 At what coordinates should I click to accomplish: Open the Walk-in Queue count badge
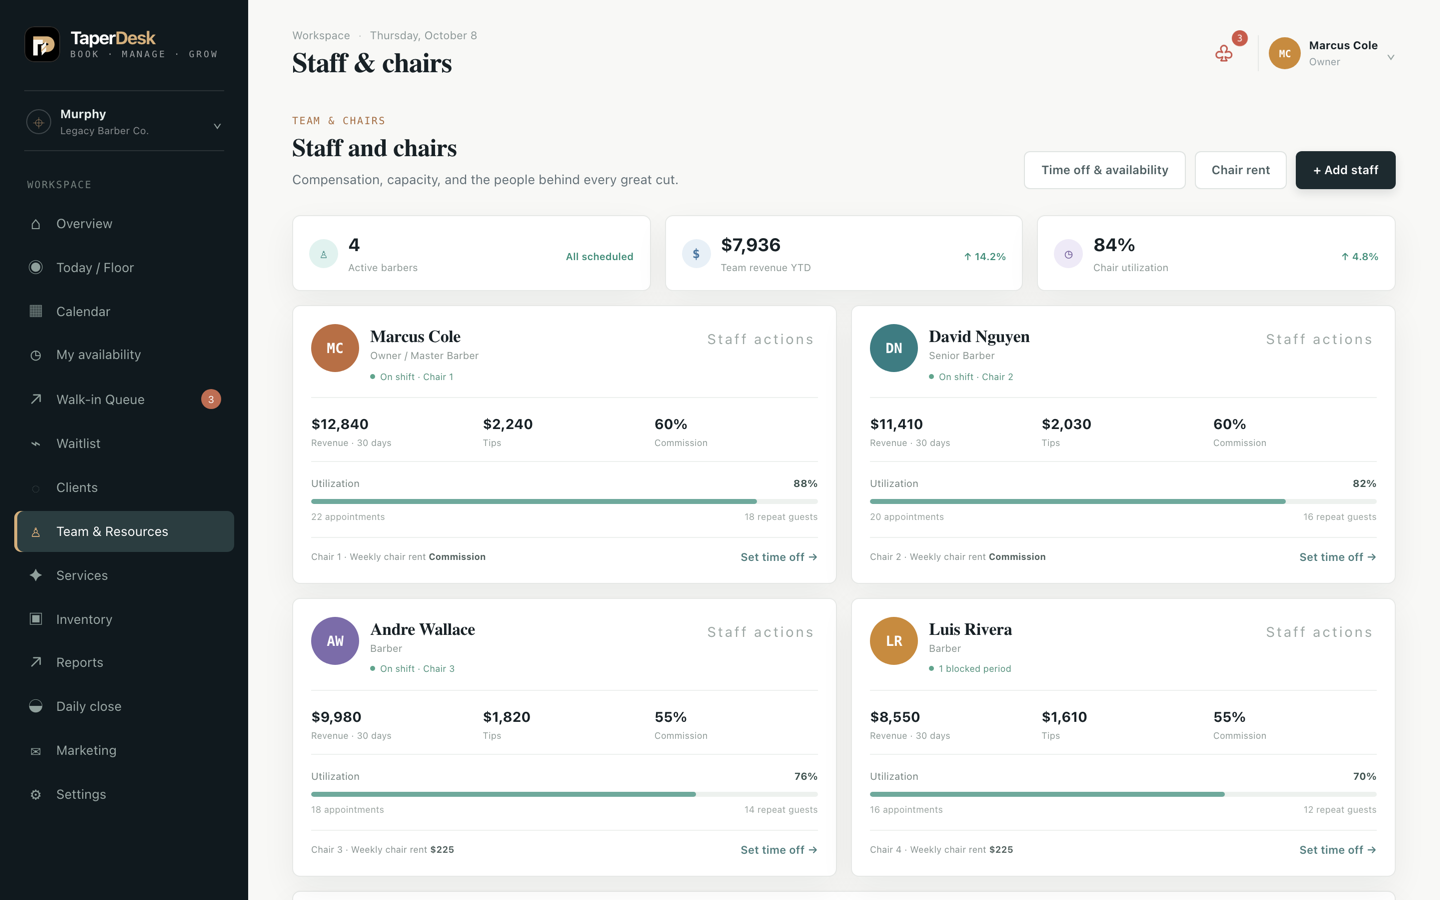point(211,399)
